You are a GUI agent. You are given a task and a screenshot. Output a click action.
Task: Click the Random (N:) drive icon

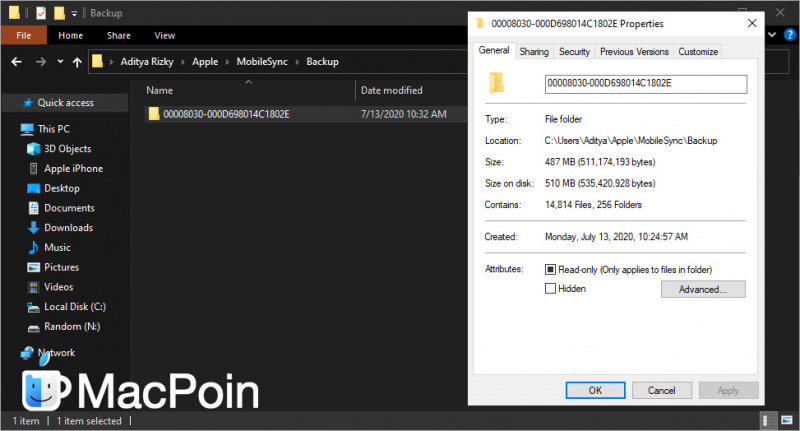tap(34, 328)
